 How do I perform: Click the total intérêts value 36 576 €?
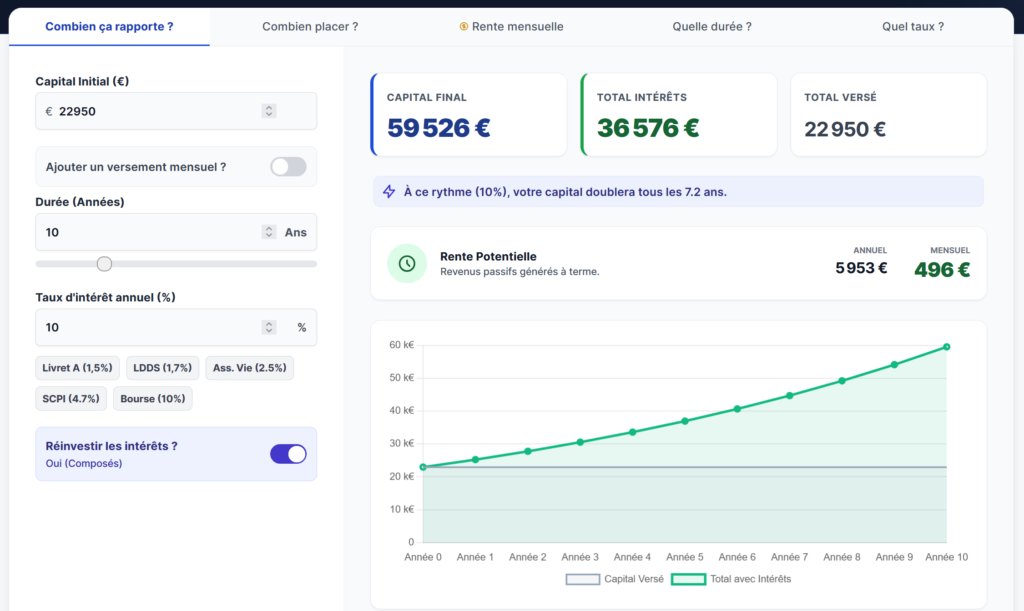[x=648, y=128]
